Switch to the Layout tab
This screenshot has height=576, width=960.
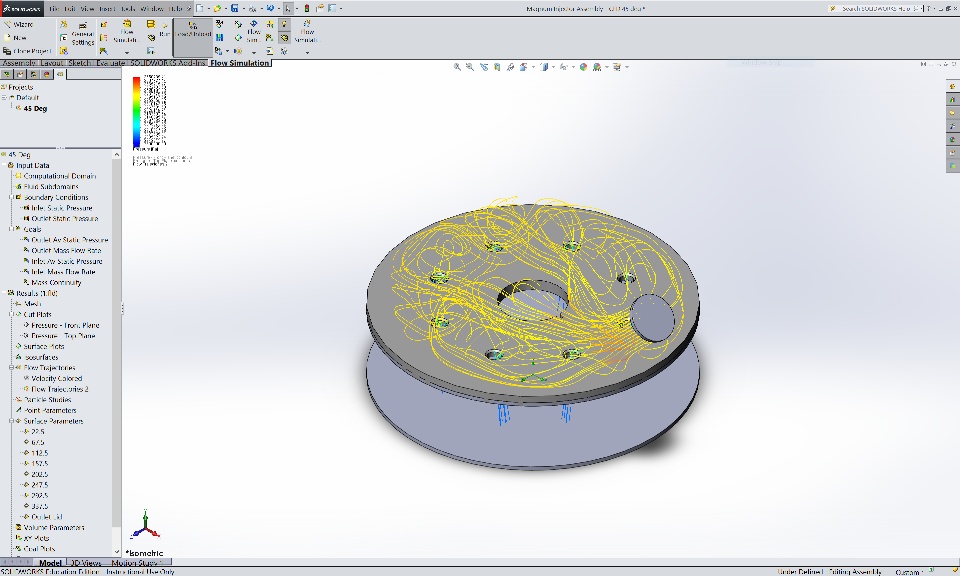[x=51, y=63]
